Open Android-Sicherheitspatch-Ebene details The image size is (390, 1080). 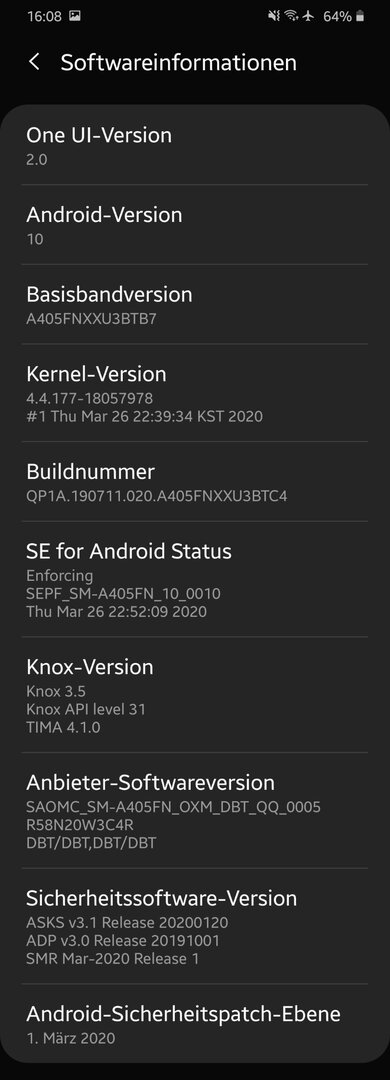tap(195, 1024)
